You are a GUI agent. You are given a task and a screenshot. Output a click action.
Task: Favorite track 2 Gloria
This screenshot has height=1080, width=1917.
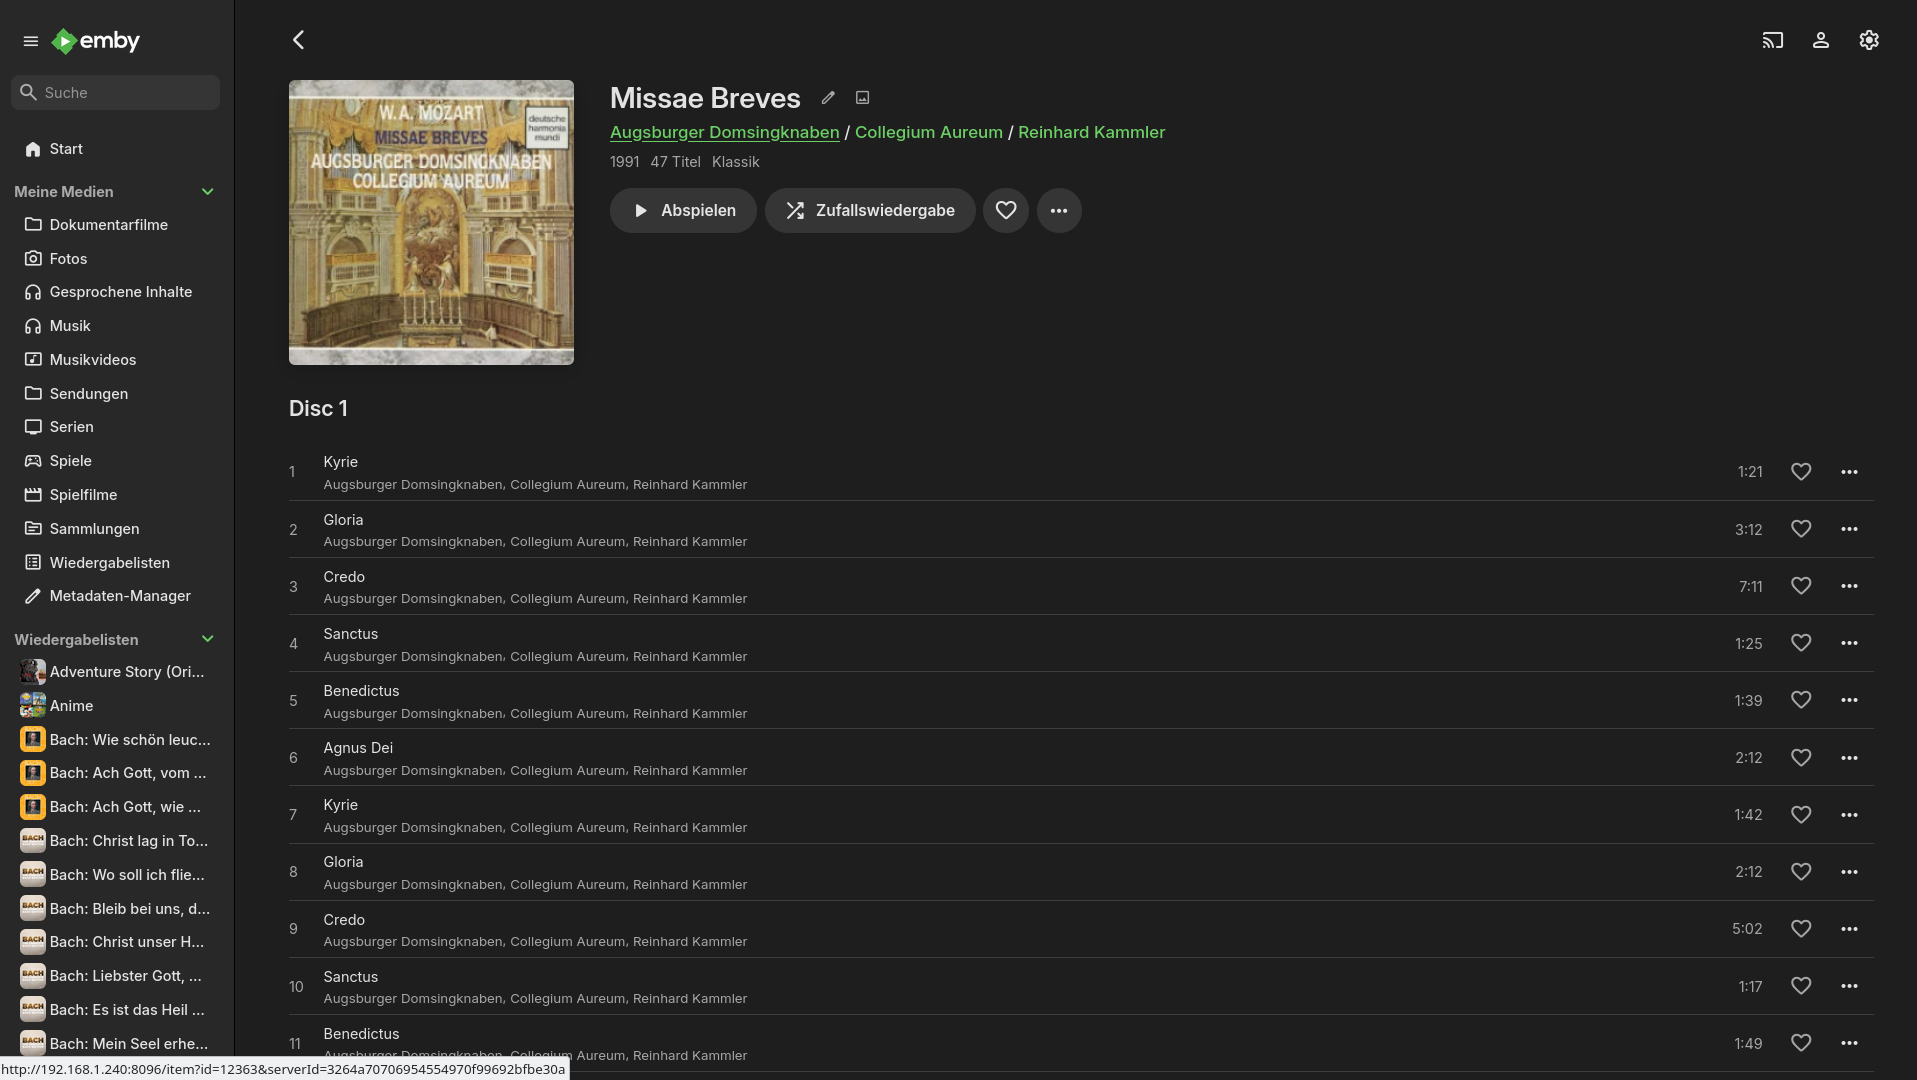[x=1801, y=529]
